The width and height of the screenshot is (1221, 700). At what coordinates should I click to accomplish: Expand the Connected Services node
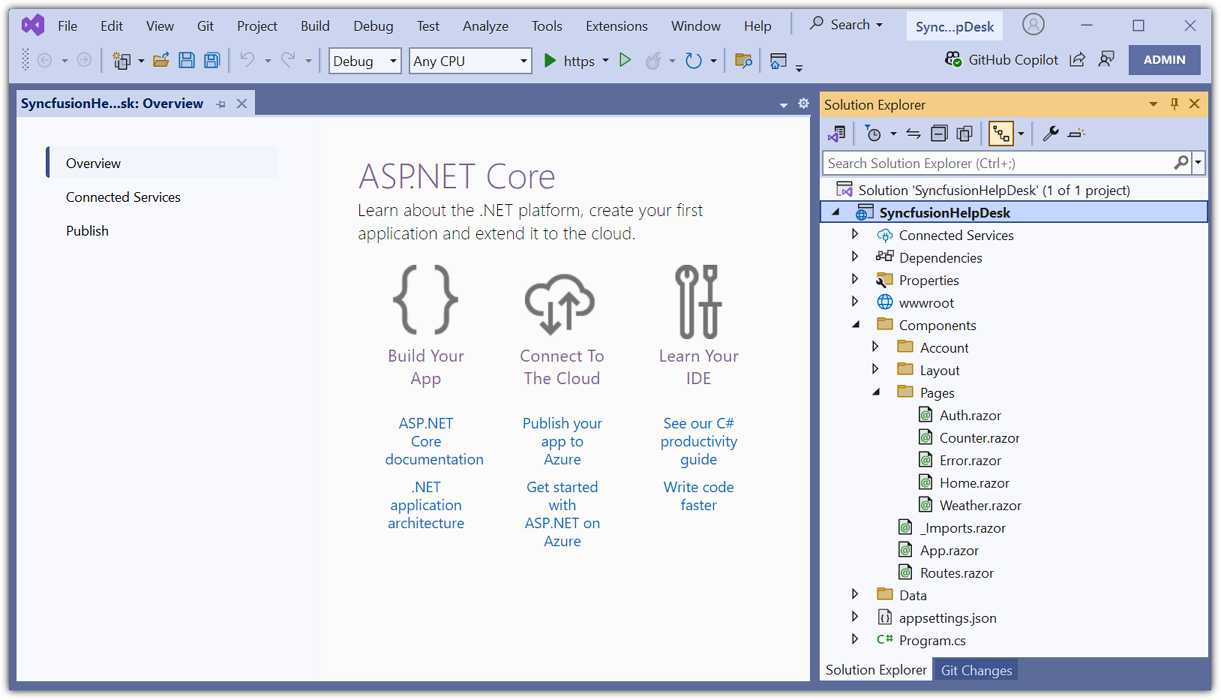click(x=855, y=234)
